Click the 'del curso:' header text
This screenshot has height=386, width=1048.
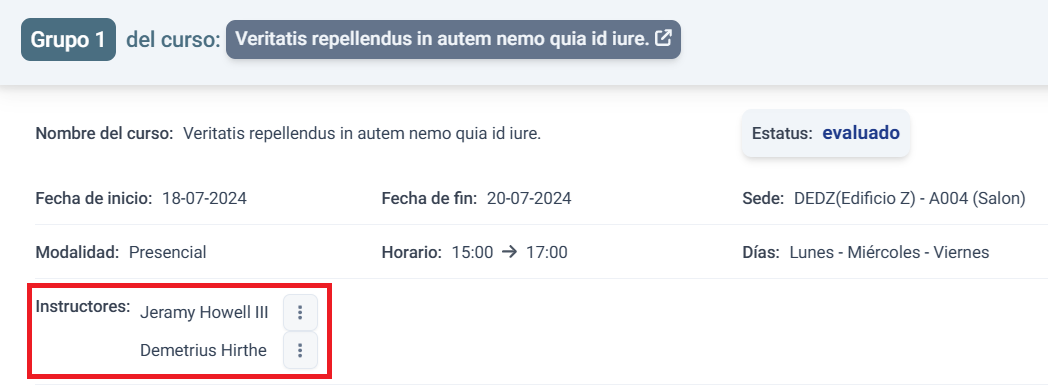coord(173,39)
